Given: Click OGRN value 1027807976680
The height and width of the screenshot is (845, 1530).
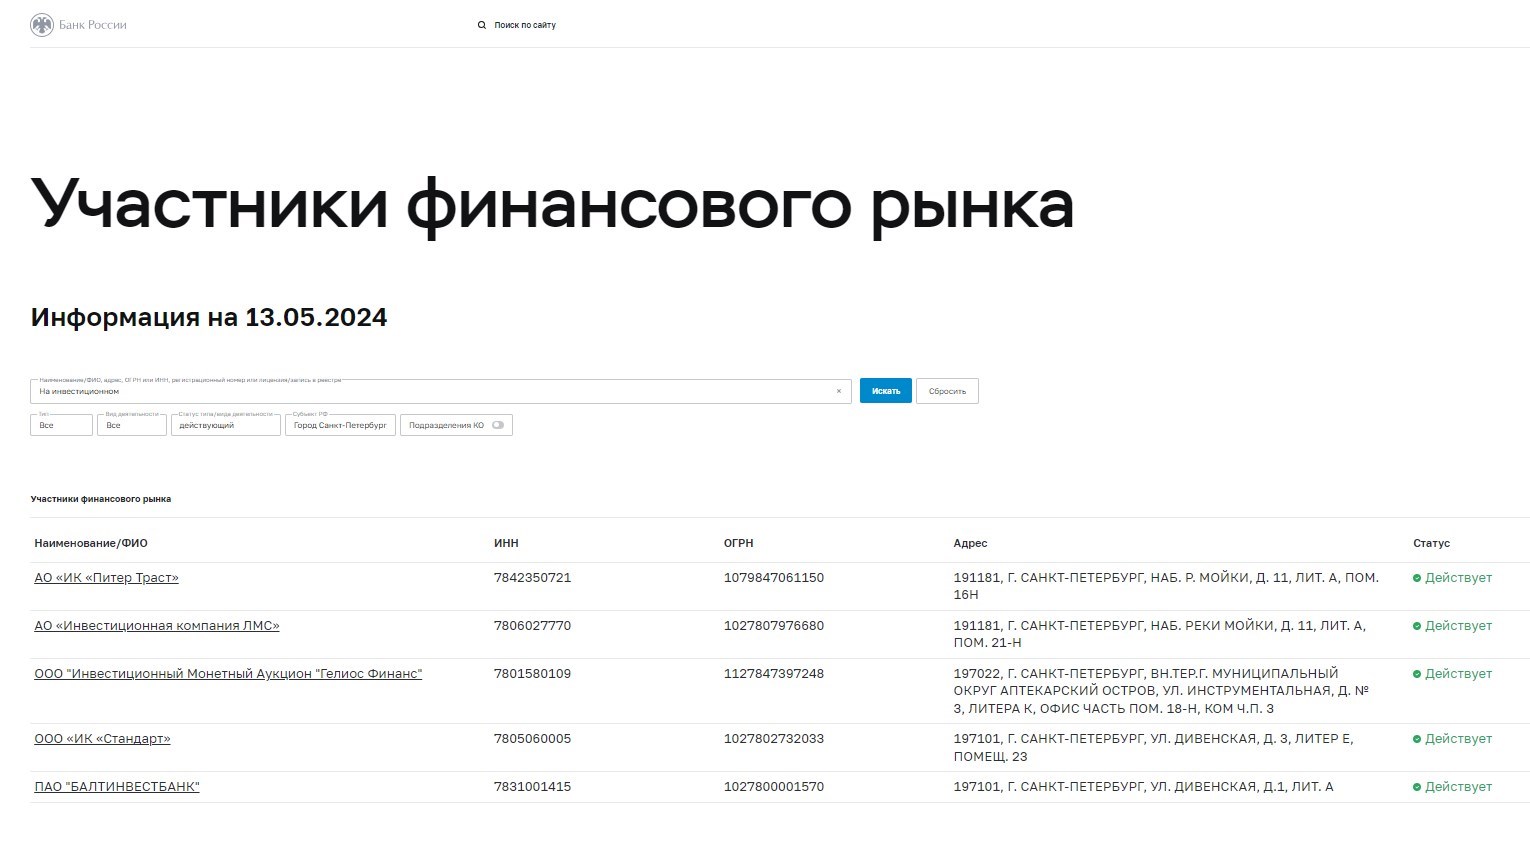Looking at the screenshot, I should (x=774, y=626).
